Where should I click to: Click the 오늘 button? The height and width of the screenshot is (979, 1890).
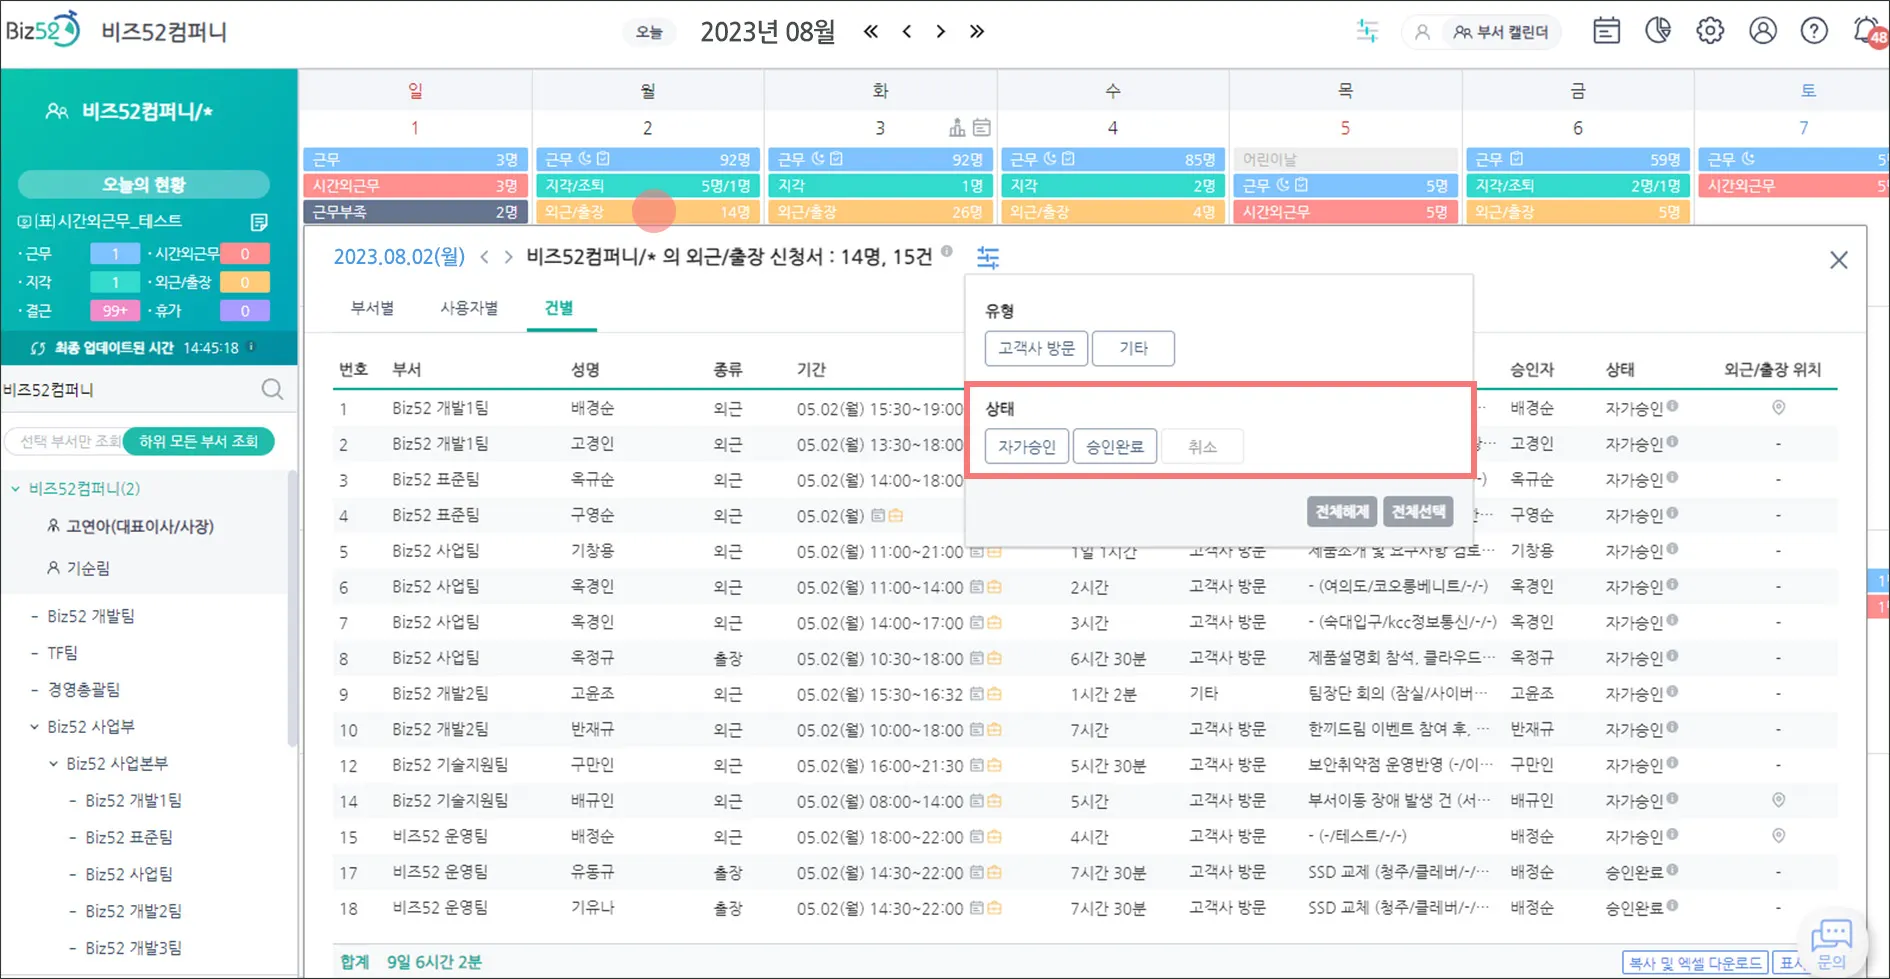649,32
